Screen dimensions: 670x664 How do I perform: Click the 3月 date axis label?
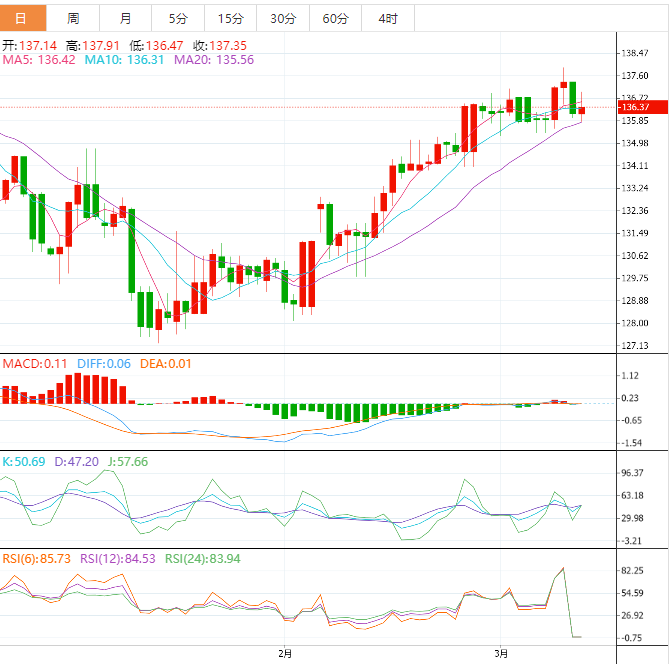[501, 654]
